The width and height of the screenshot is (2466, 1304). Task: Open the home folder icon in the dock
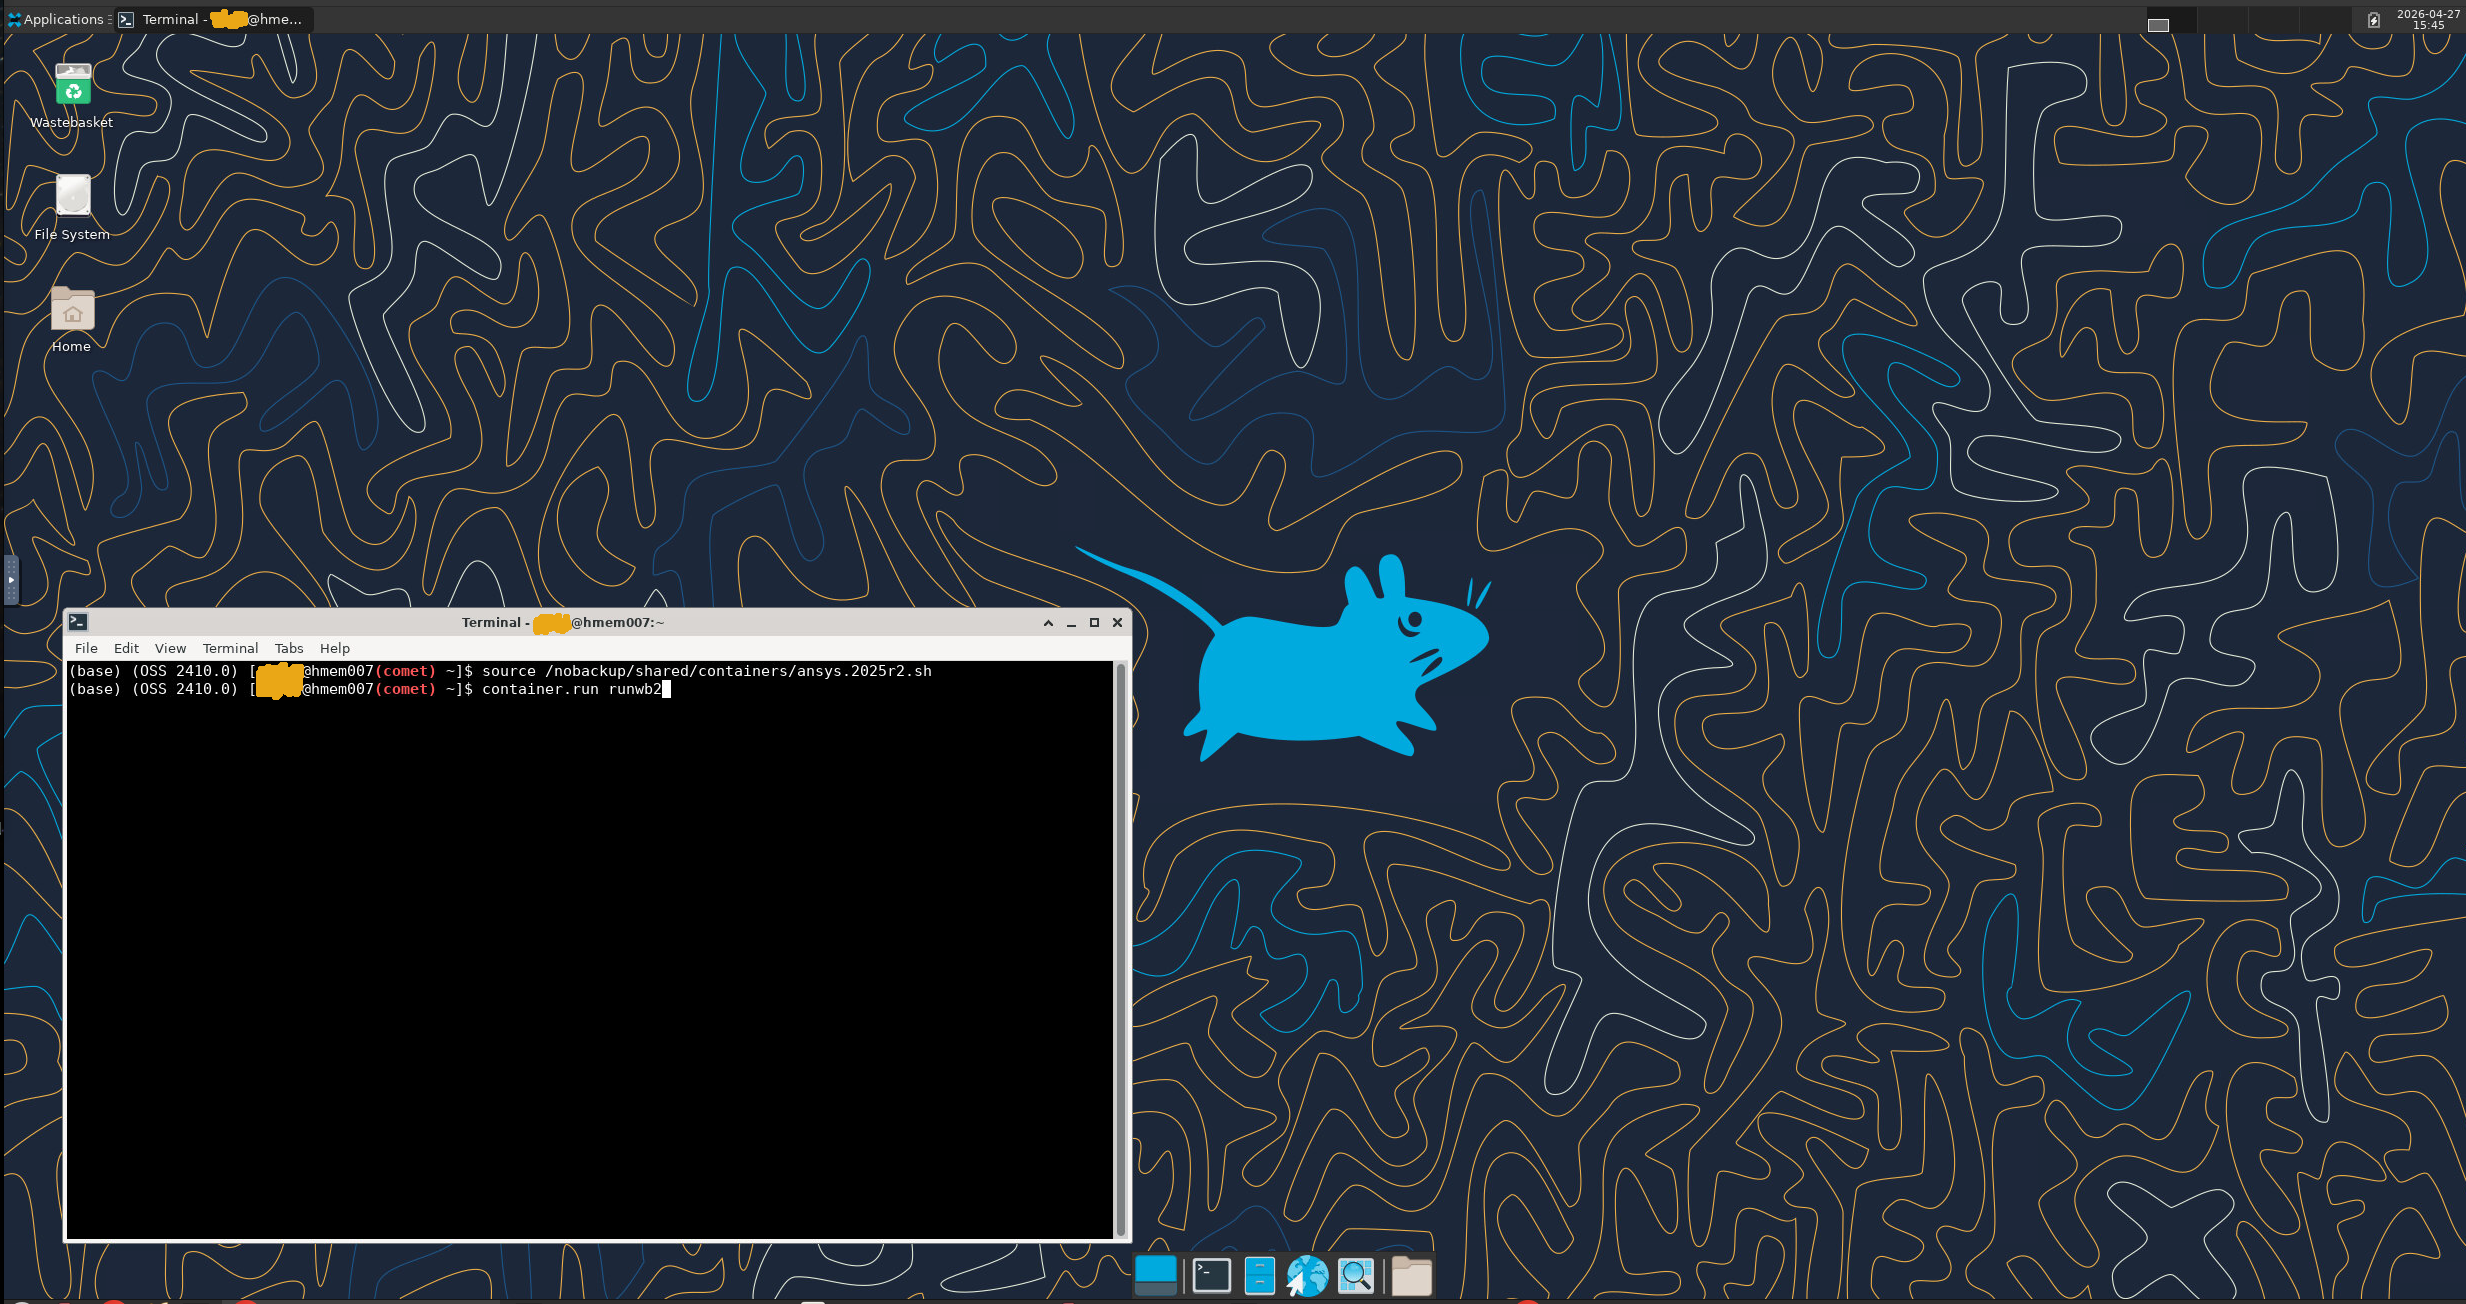pos(1412,1275)
